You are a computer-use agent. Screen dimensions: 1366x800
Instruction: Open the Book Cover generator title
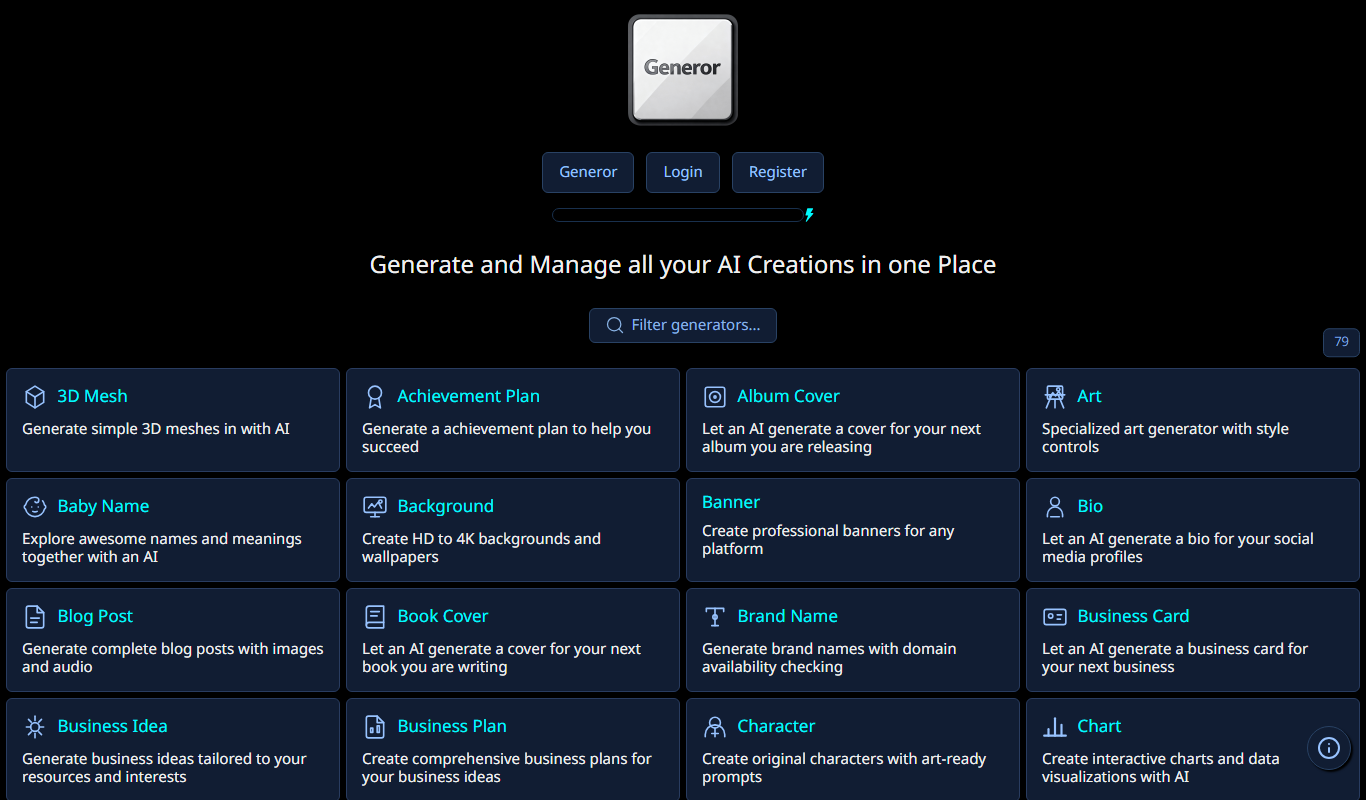443,616
